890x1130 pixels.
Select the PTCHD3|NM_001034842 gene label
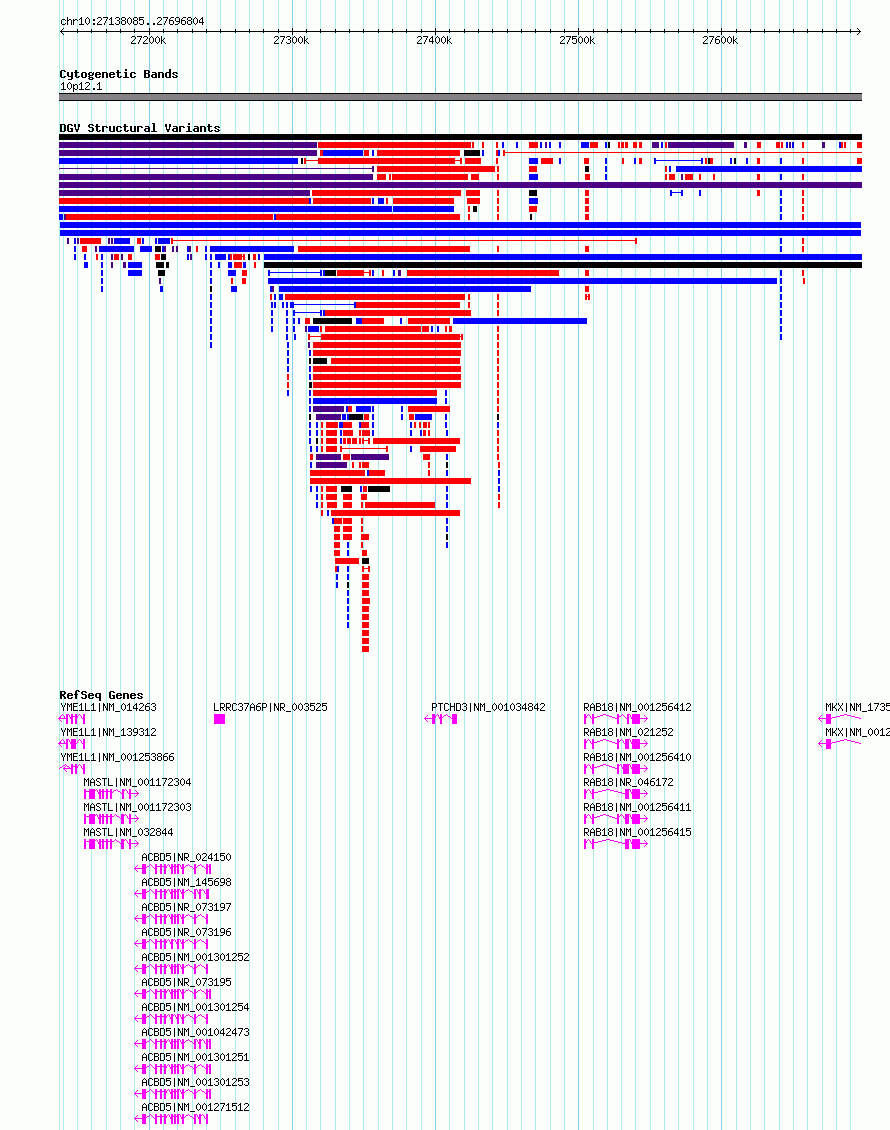click(x=488, y=707)
